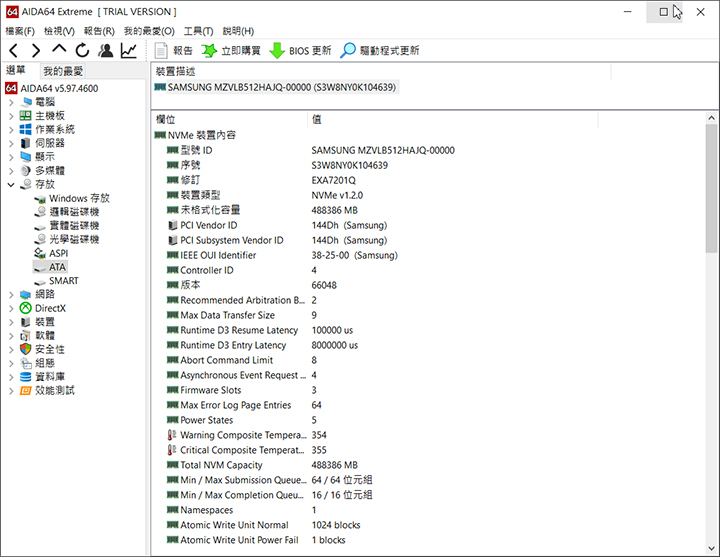
Task: Select AIDA64 v5.97.4600 root node
Action: coord(51,88)
